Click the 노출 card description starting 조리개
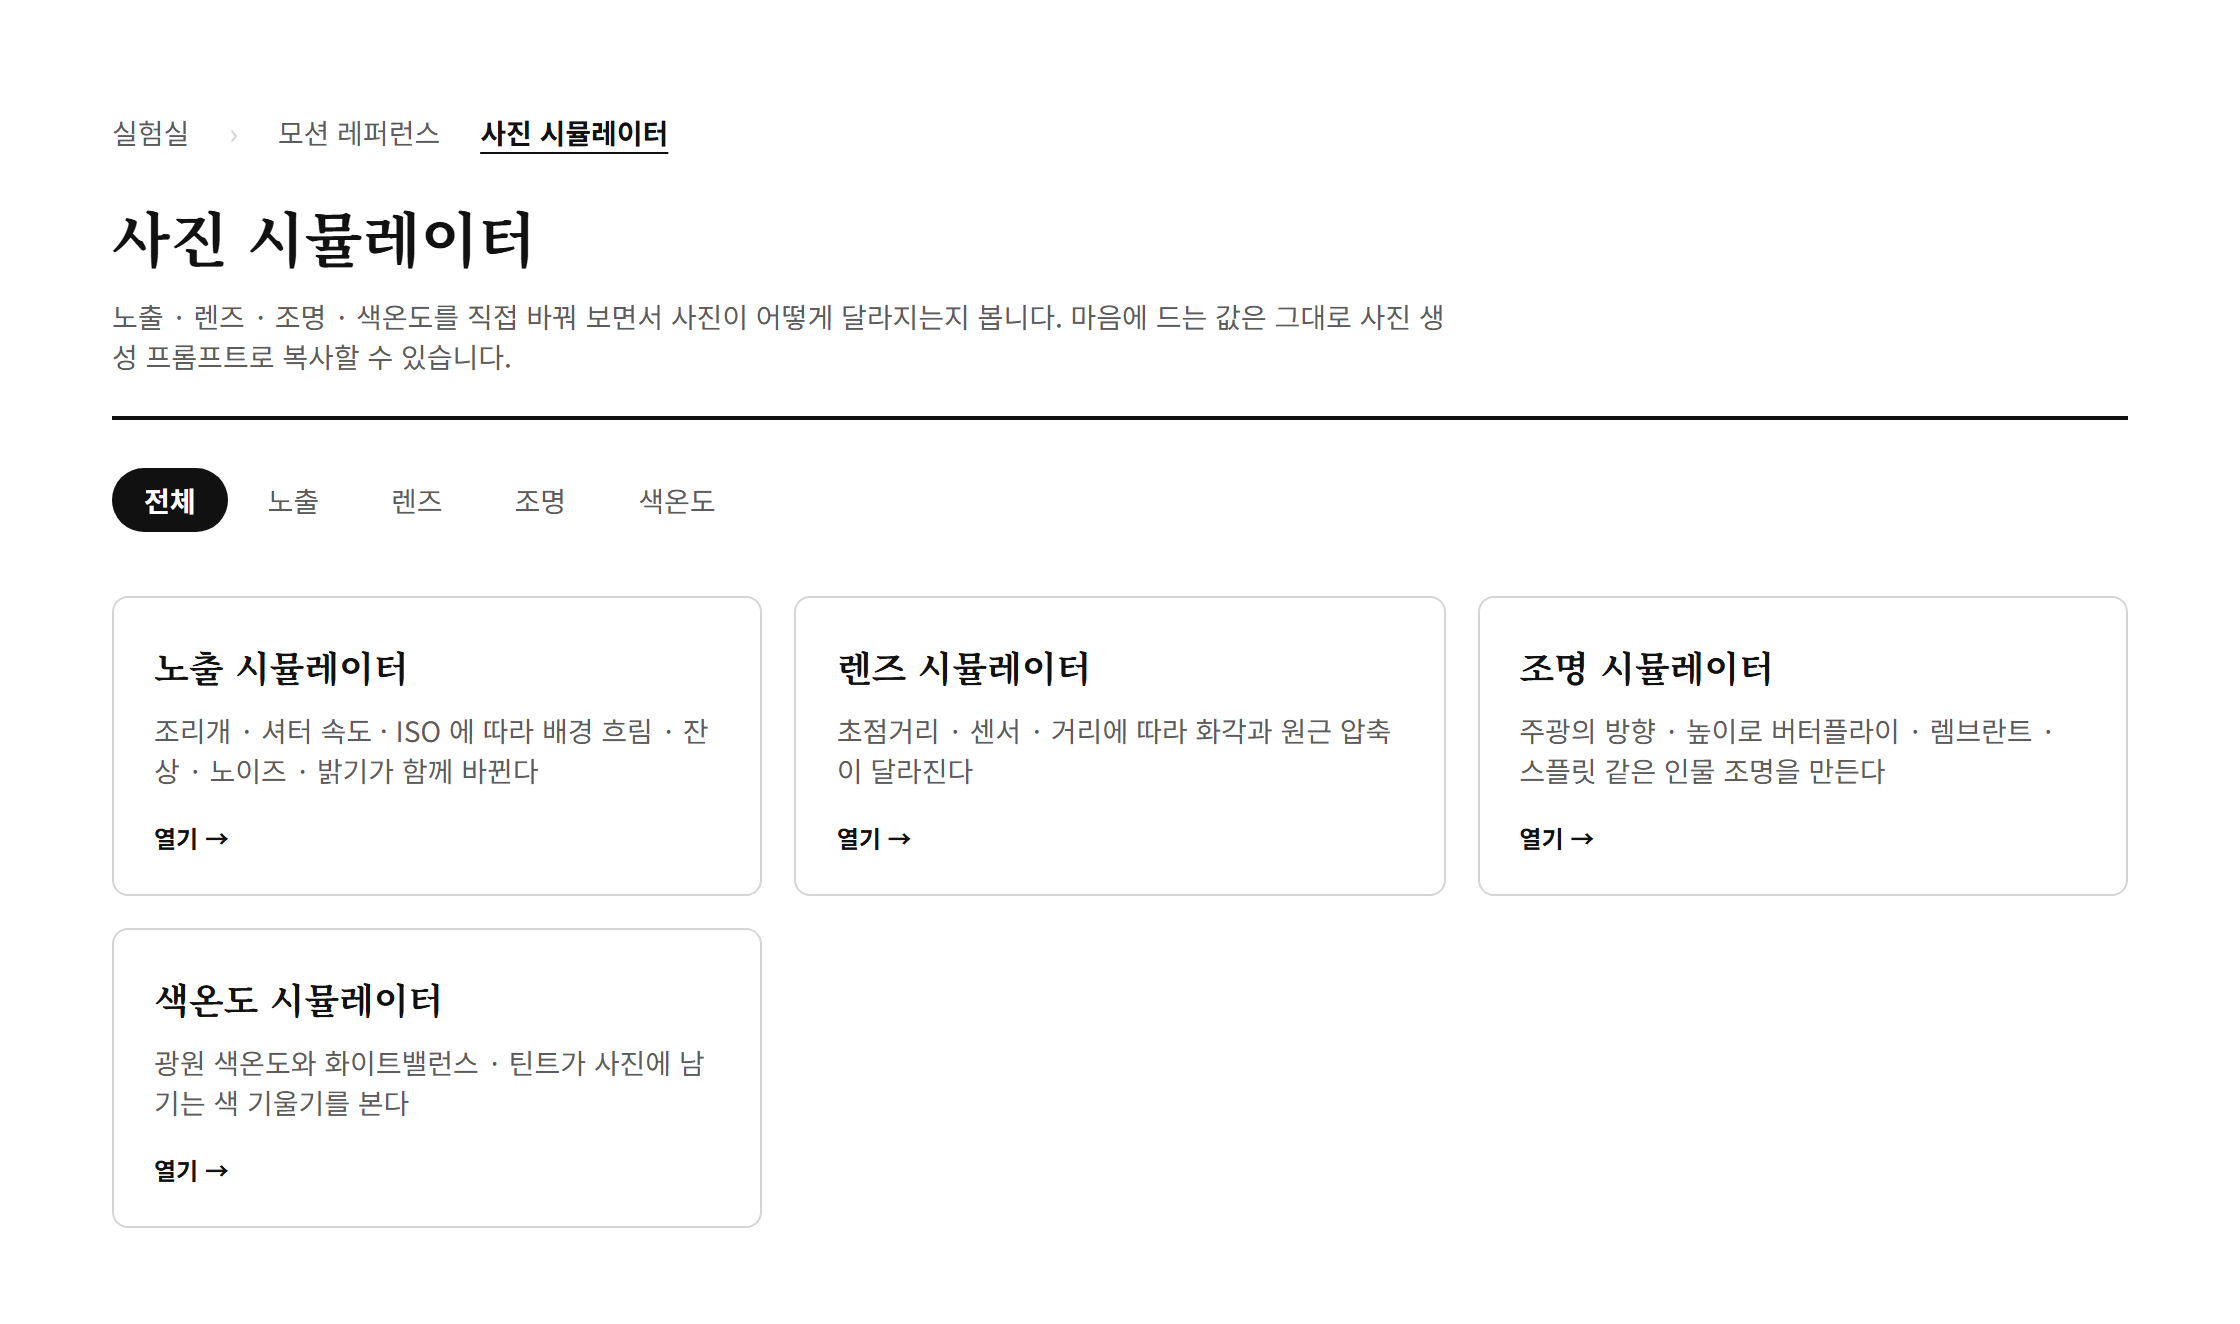This screenshot has width=2240, height=1324. (x=432, y=751)
